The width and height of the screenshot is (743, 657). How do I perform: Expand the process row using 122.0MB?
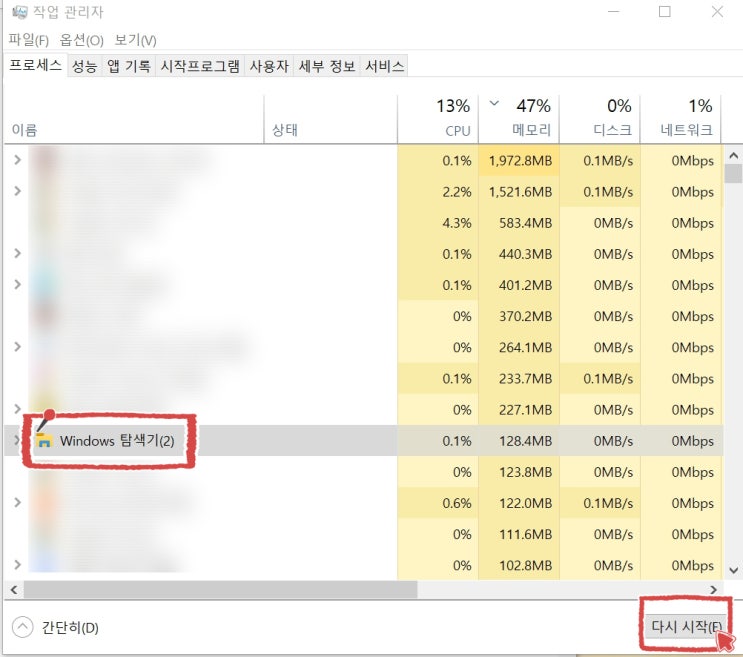[x=18, y=502]
